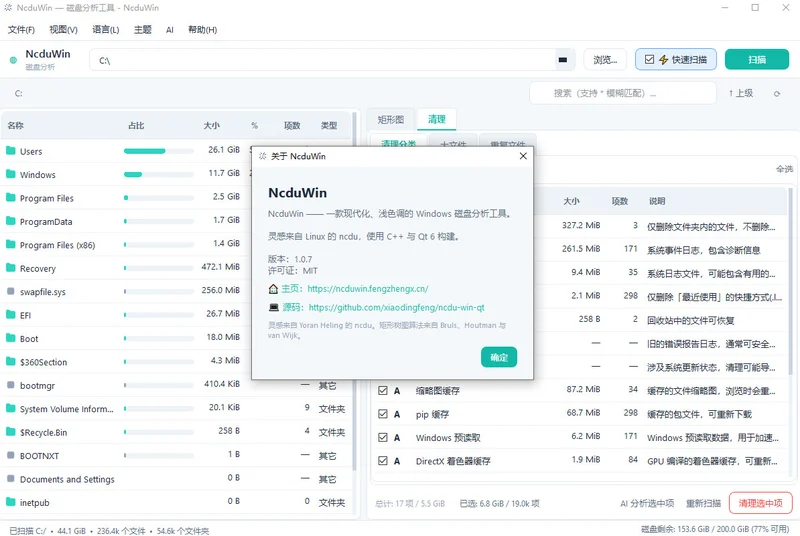Click the AI 分析选中项 button
The height and width of the screenshot is (536, 800).
click(x=647, y=503)
